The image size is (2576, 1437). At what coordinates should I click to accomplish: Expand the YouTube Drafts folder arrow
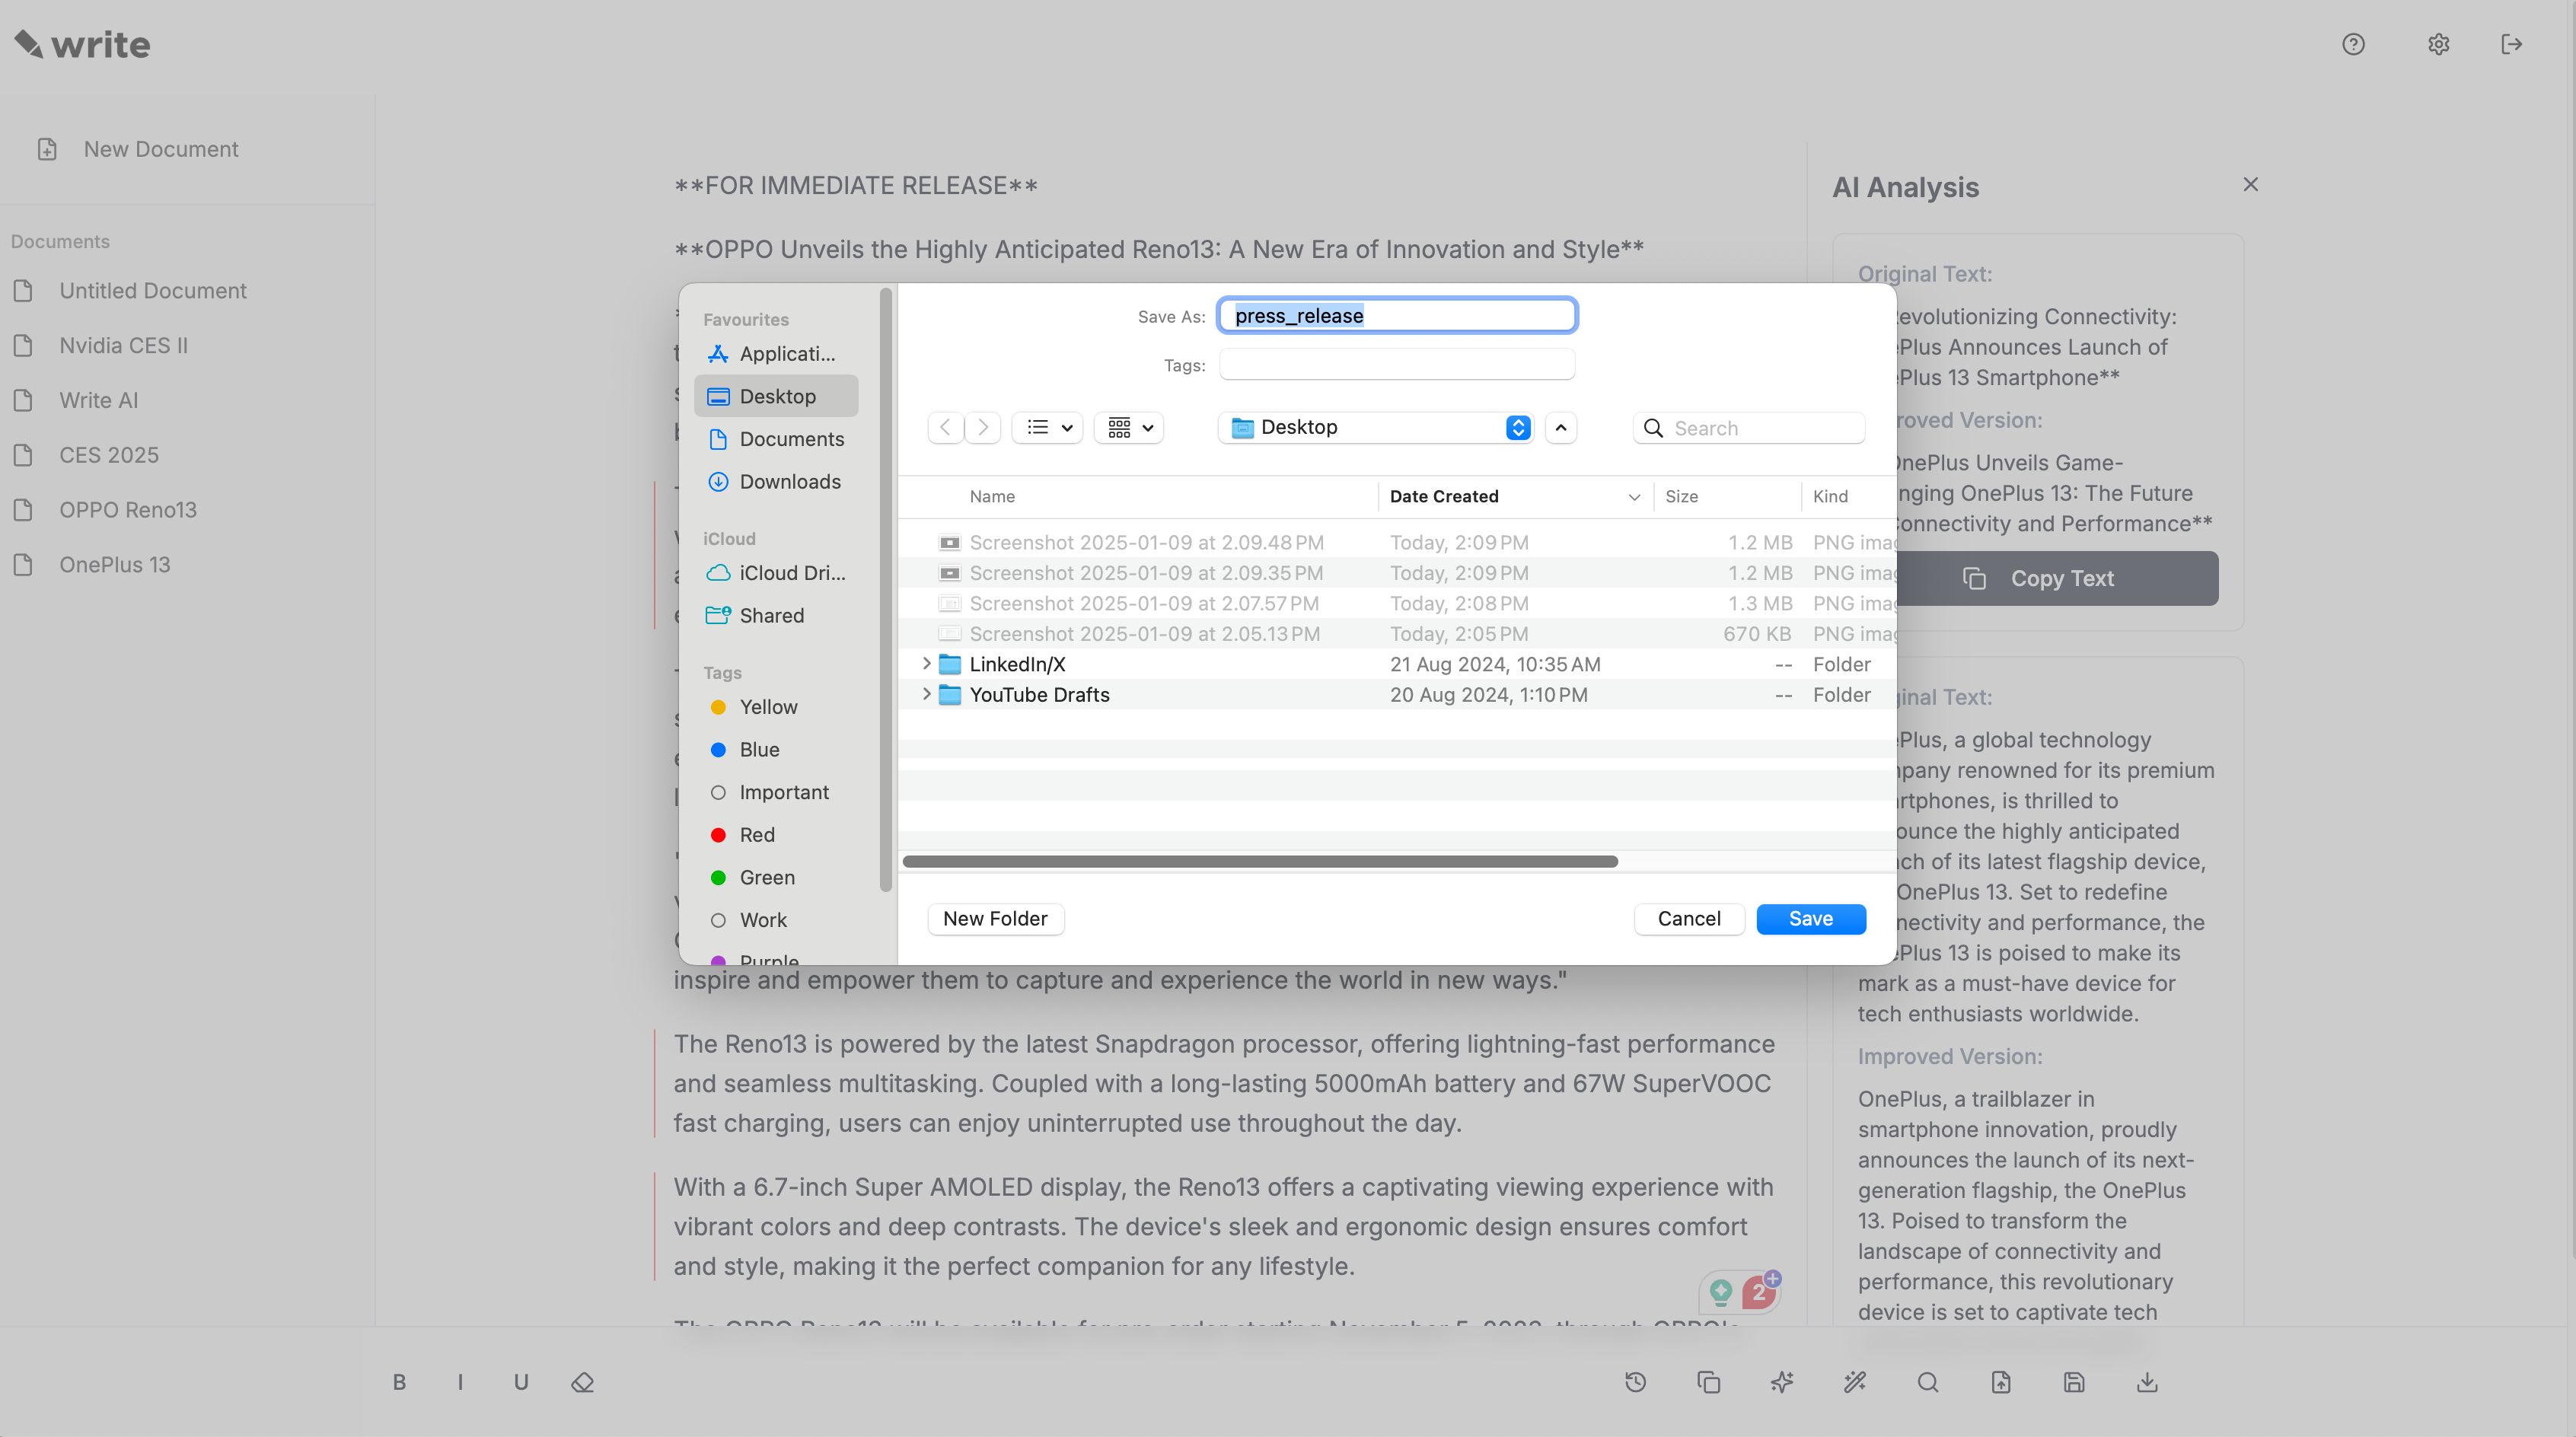pos(926,694)
